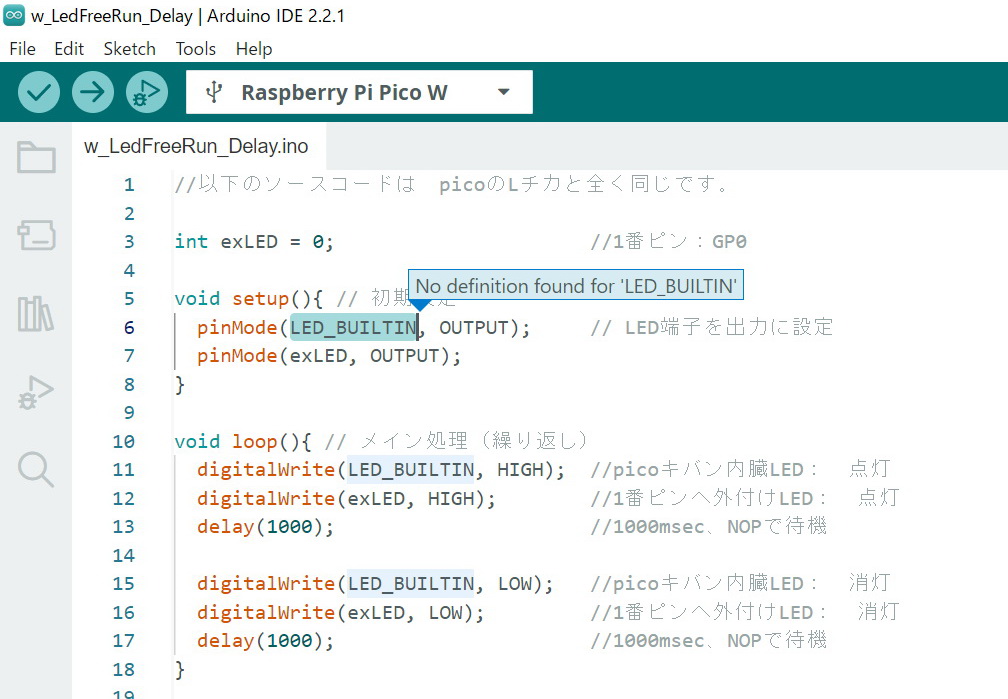Click 'int exLED = 0;' declaration
Image resolution: width=1008 pixels, height=699 pixels.
pos(254,242)
